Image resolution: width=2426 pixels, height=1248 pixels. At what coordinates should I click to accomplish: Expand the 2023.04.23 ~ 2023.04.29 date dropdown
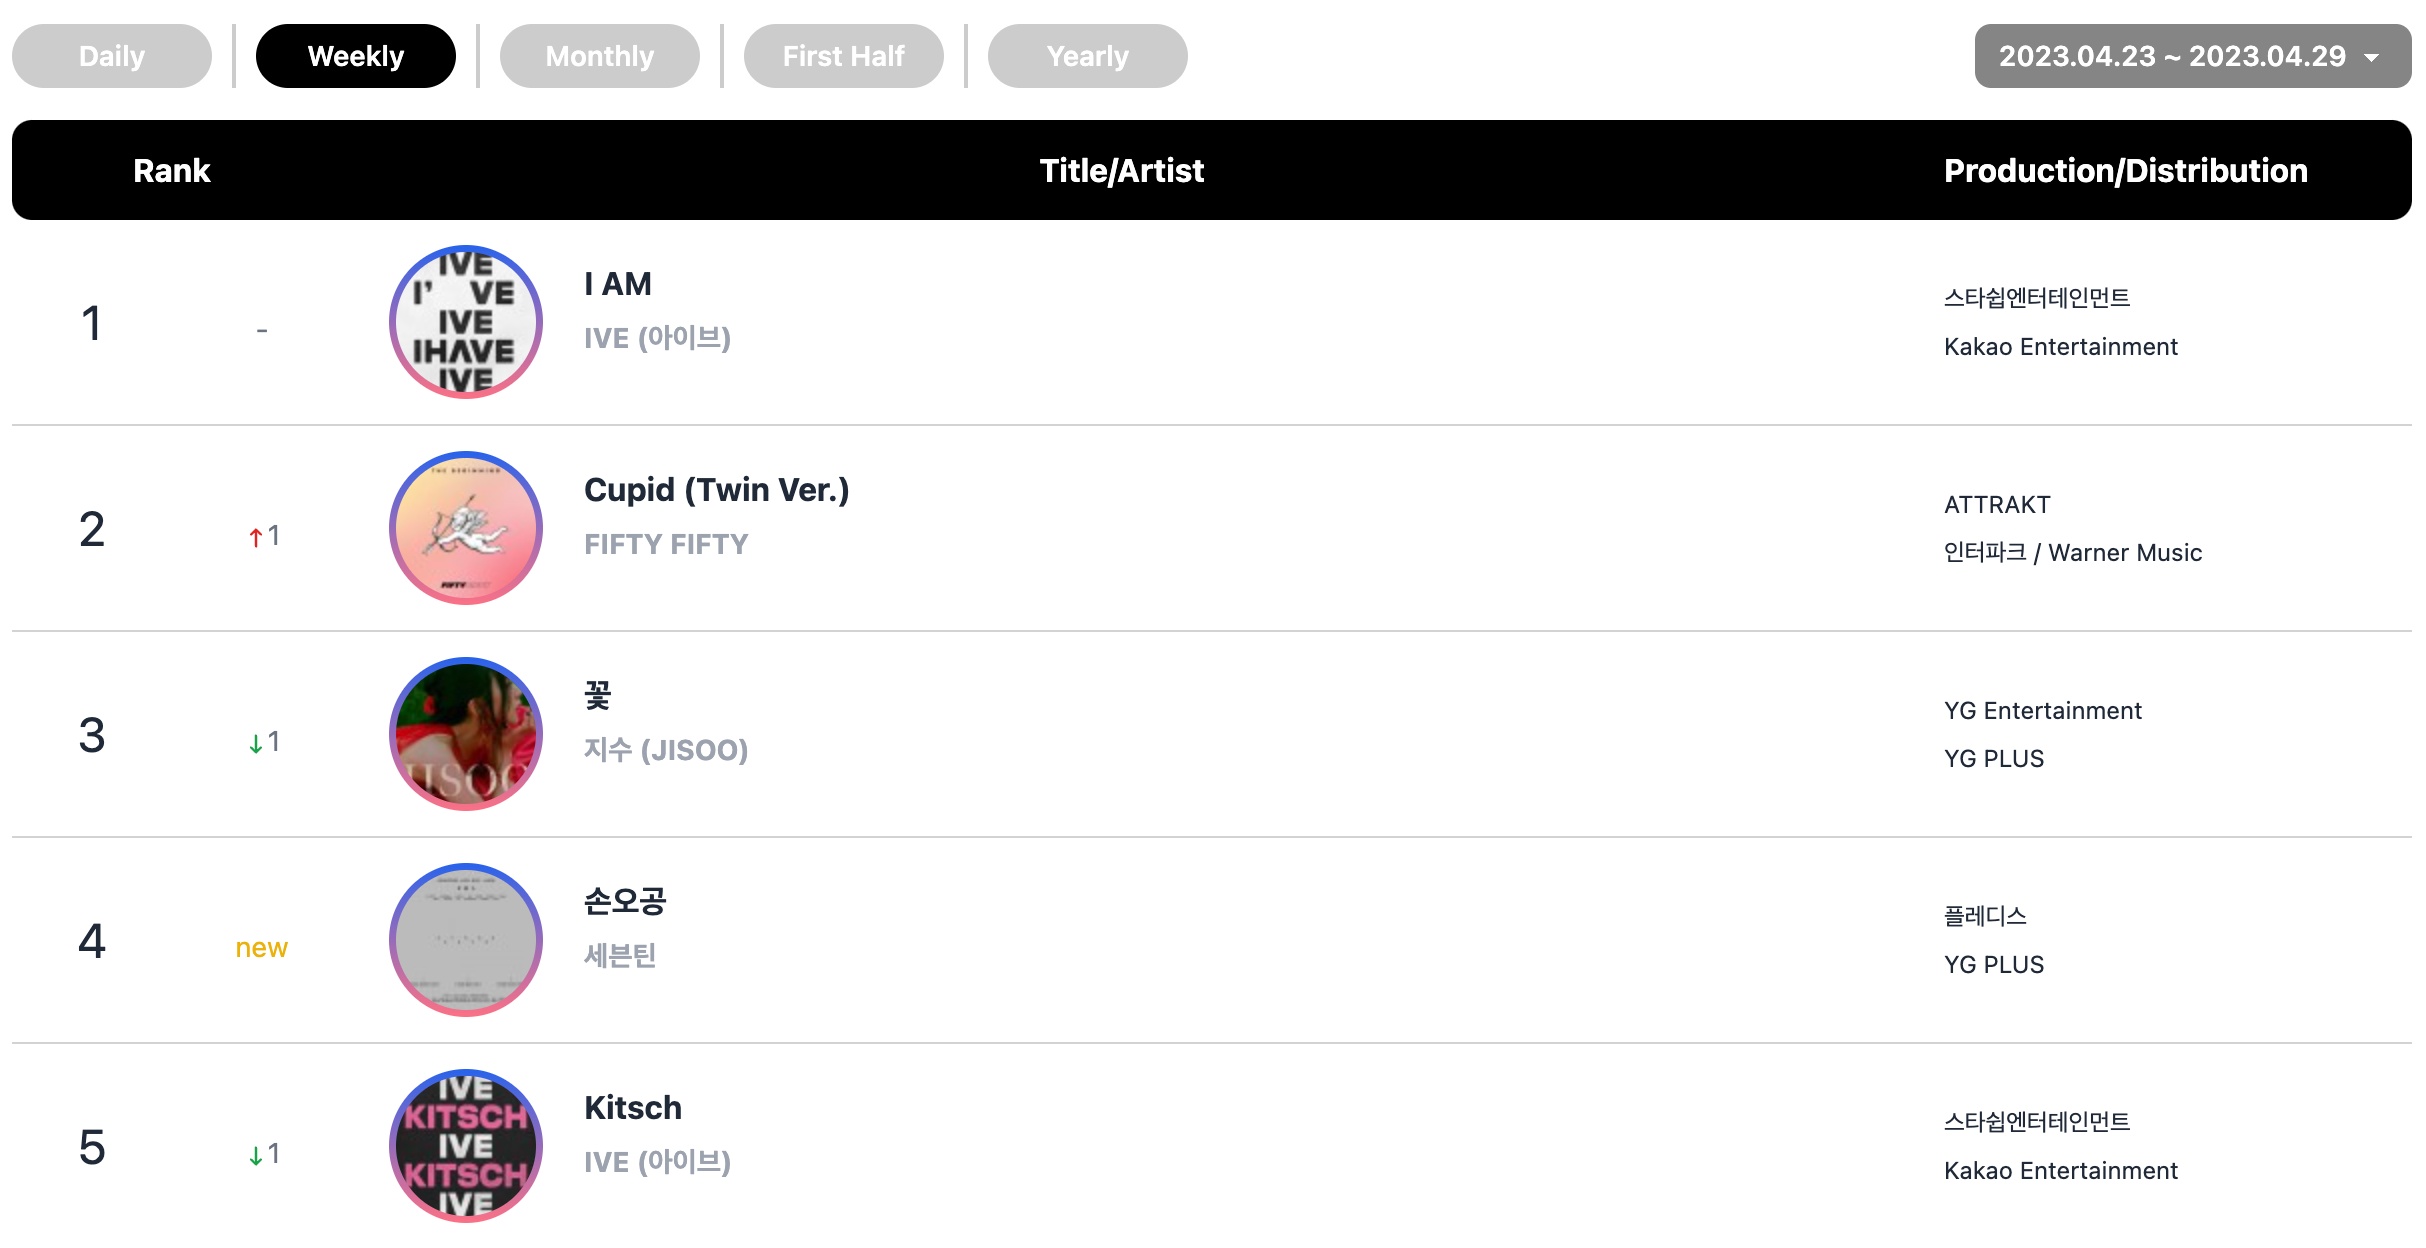coord(2193,56)
